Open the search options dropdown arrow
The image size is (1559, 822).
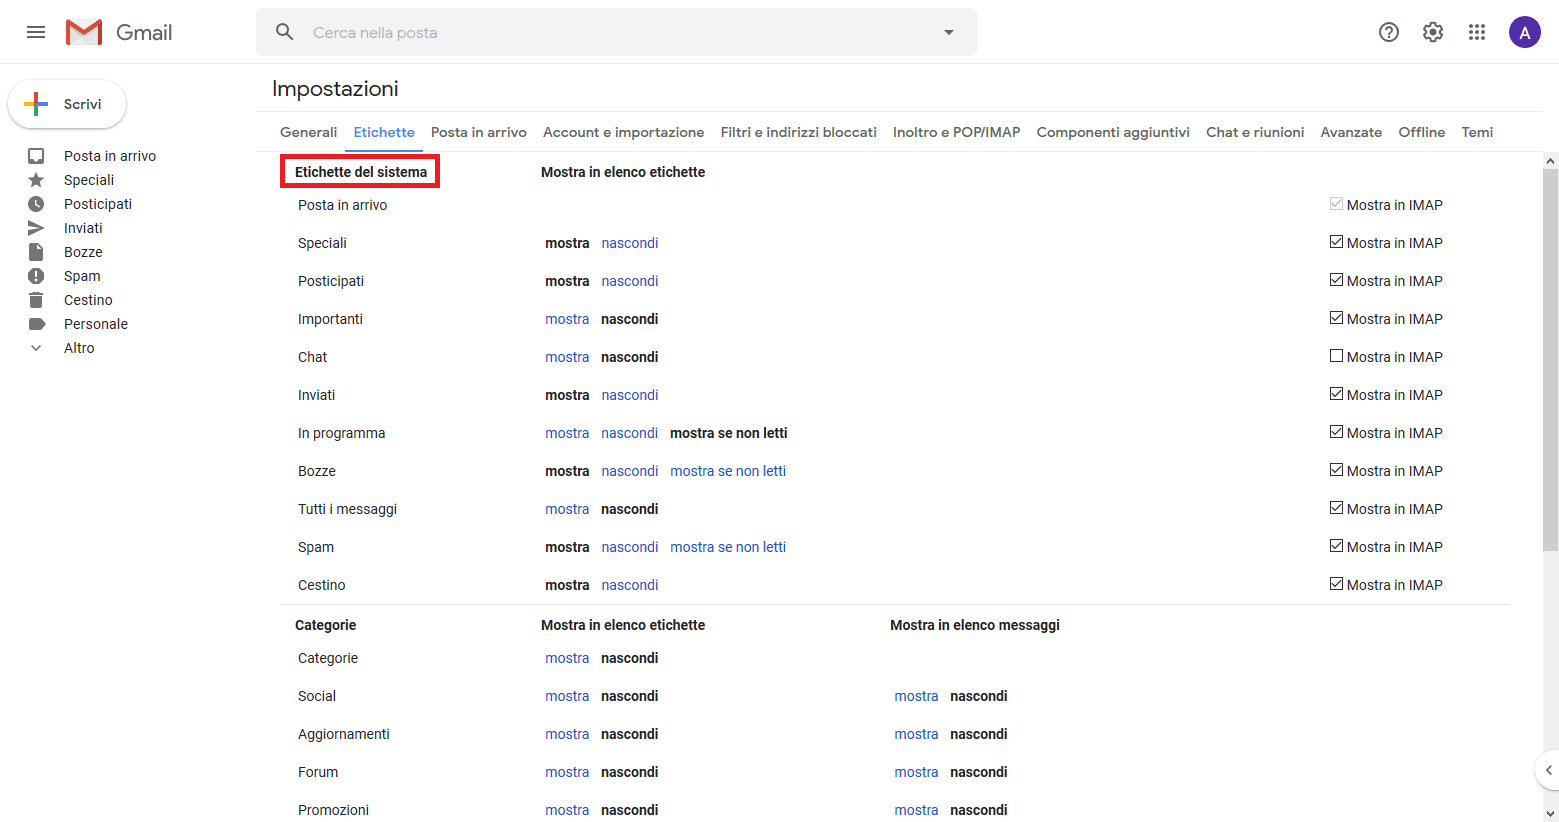coord(949,32)
